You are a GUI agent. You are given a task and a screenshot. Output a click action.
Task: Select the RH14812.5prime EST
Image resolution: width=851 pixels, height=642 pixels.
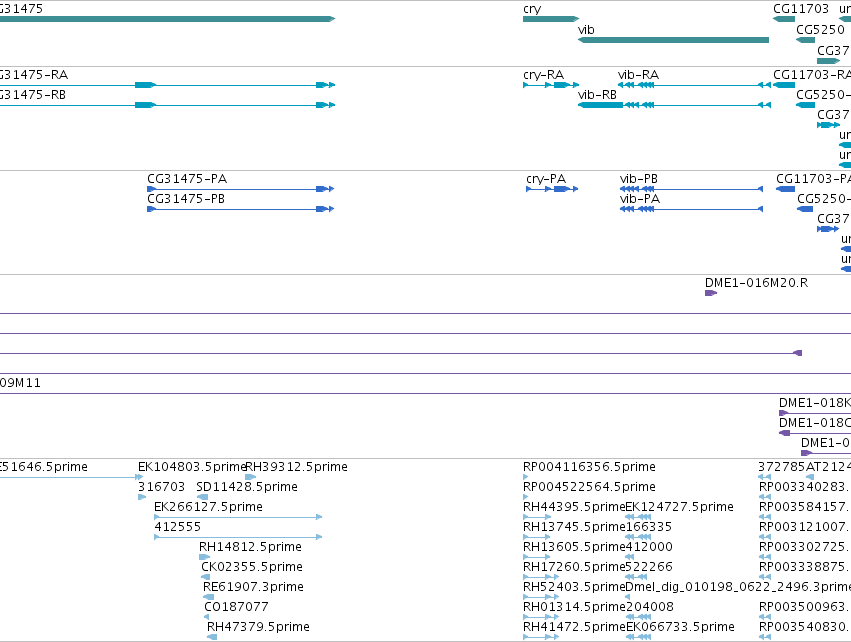click(205, 557)
